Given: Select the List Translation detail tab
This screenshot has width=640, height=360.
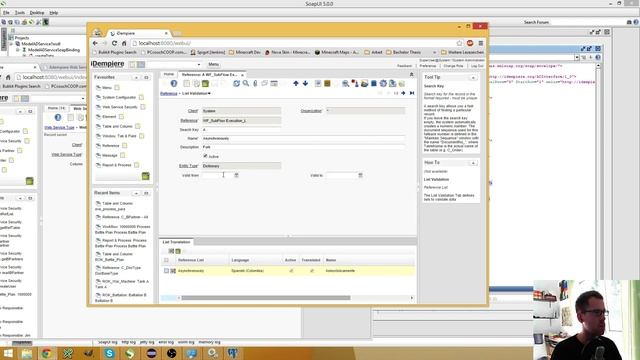Looking at the screenshot, I should click(176, 242).
